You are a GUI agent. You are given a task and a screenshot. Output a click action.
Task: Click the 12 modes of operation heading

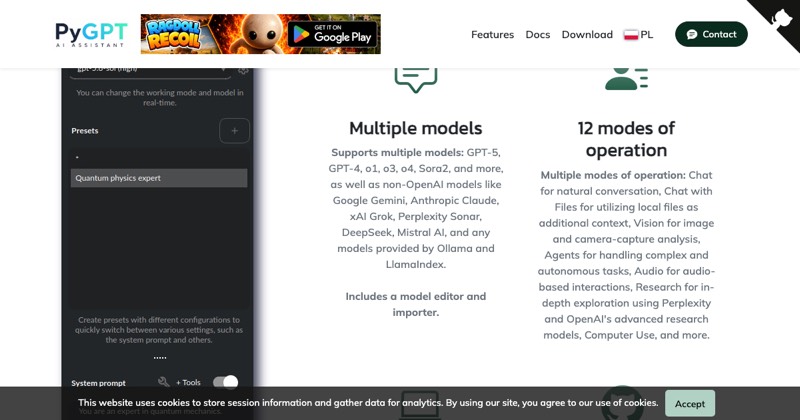click(627, 139)
